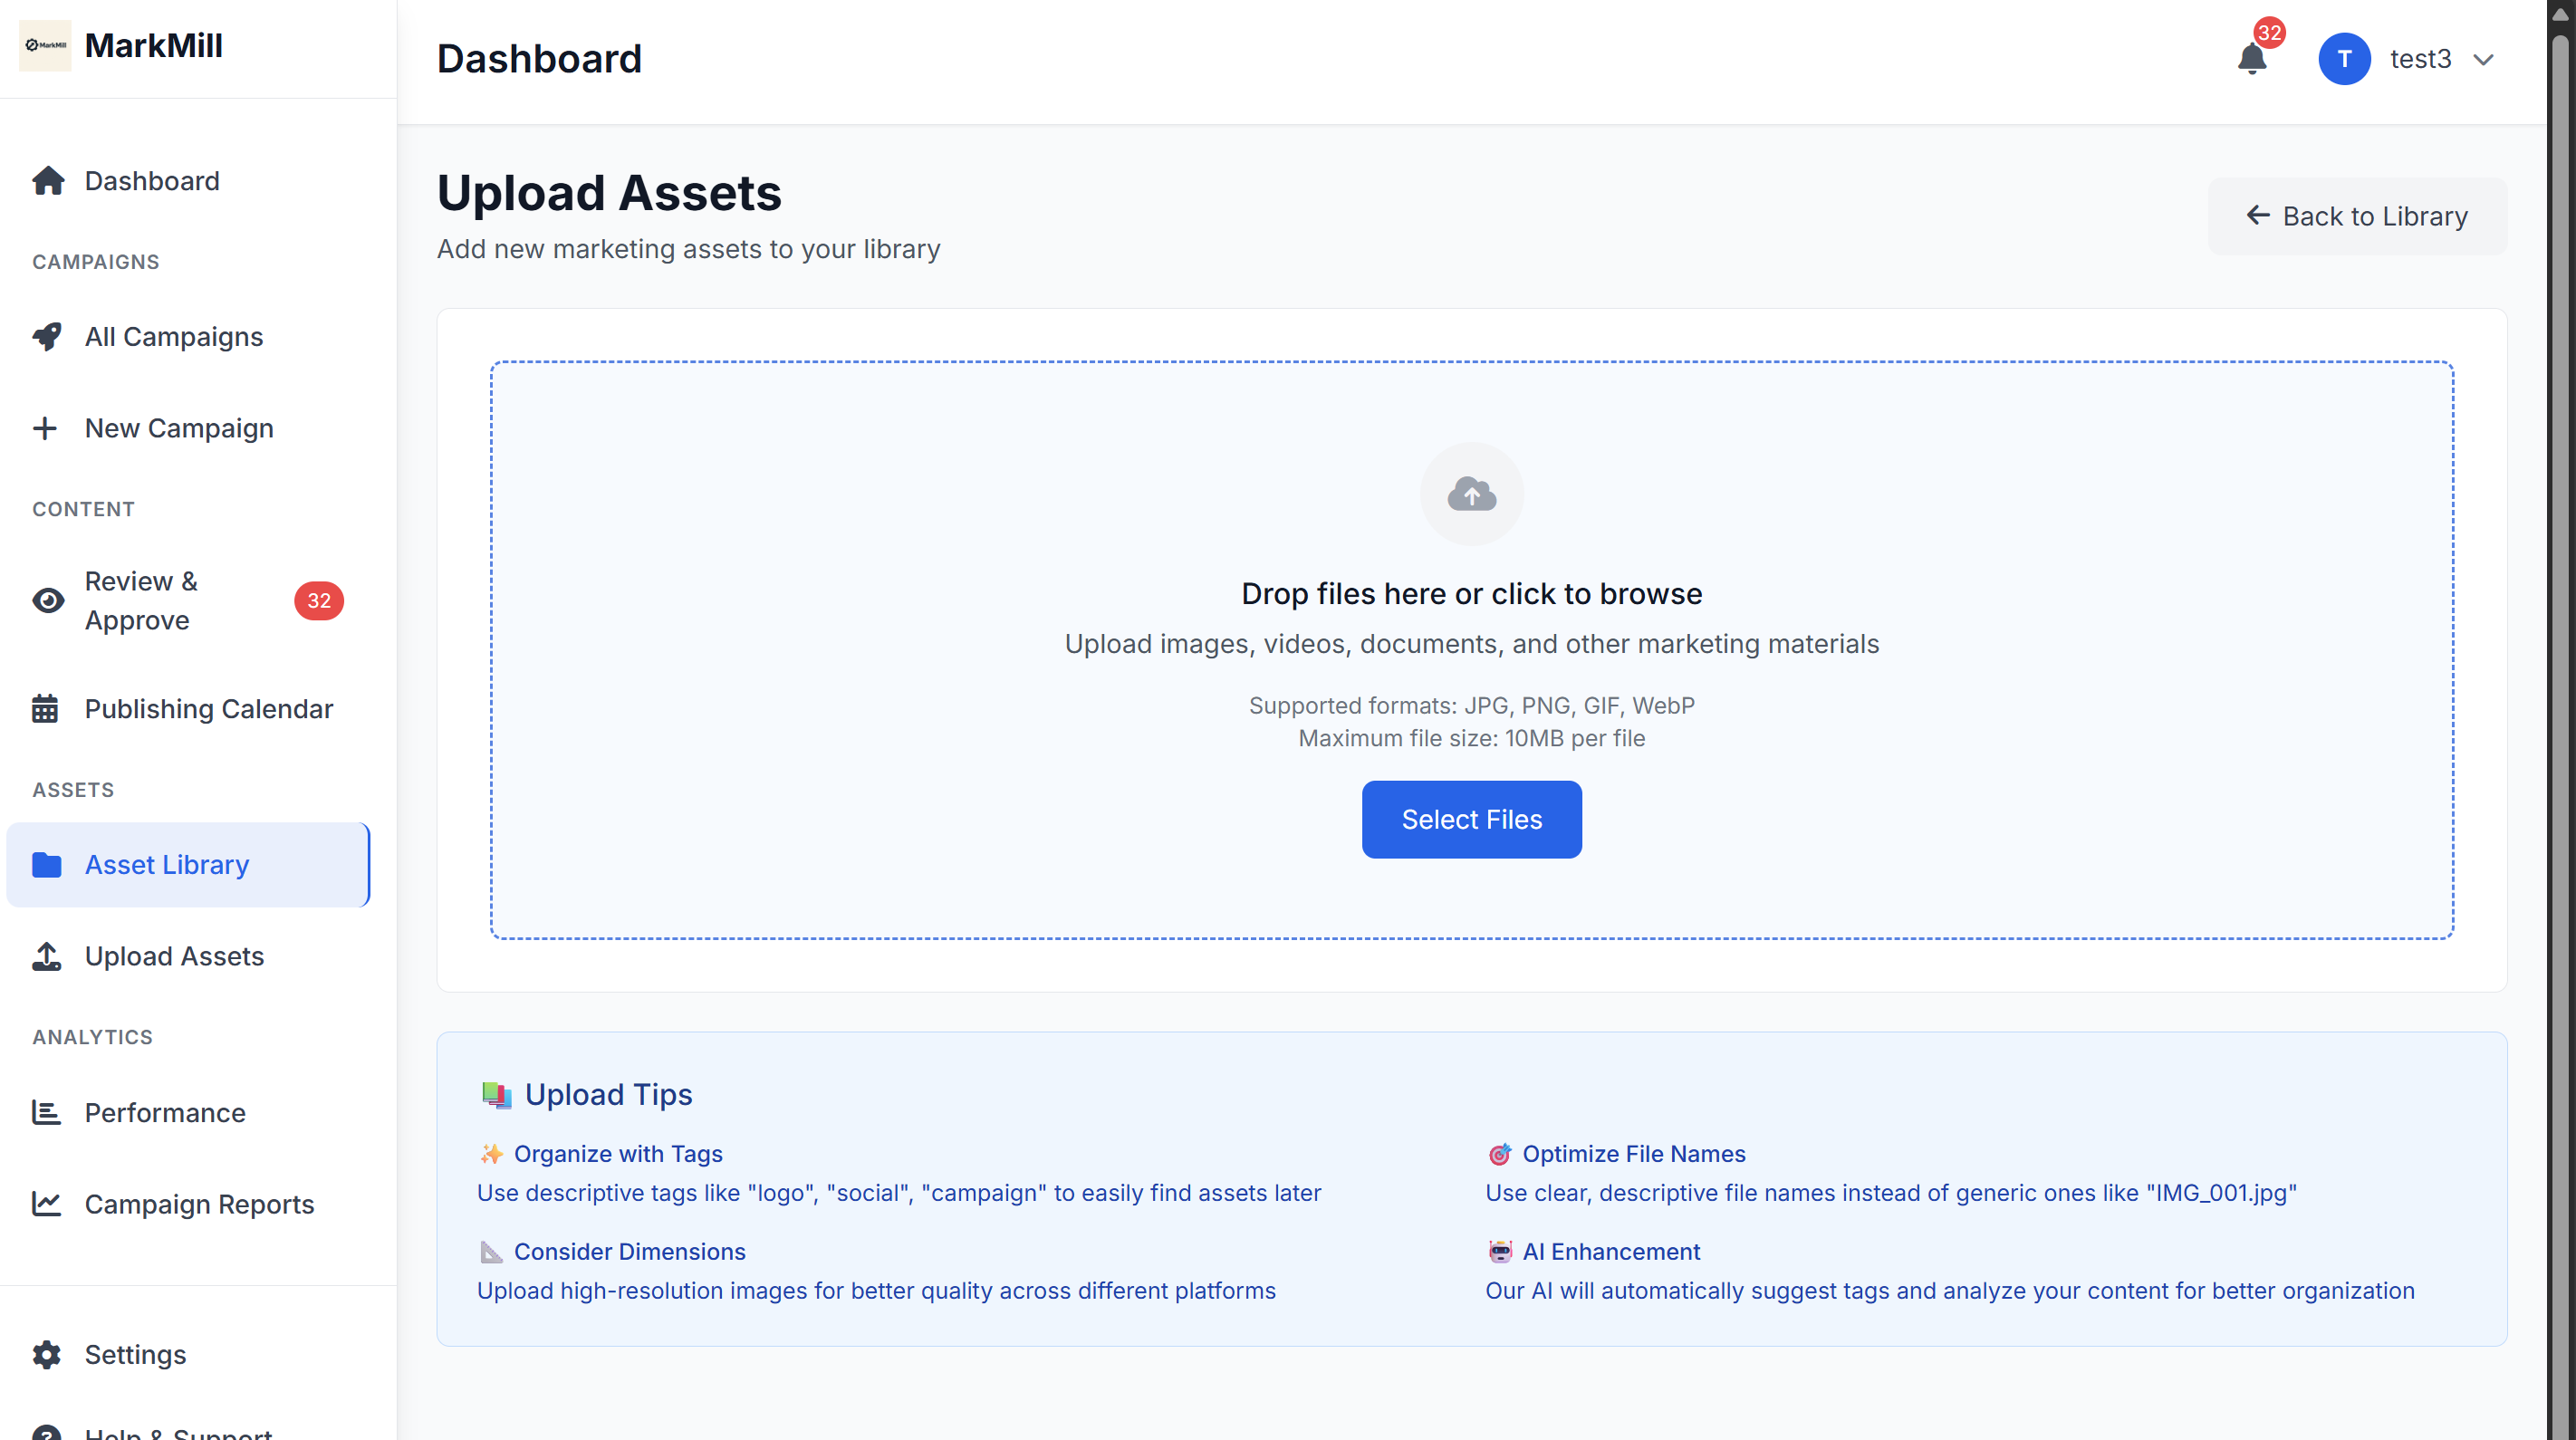Open the test3 account menu

pos(2419,59)
